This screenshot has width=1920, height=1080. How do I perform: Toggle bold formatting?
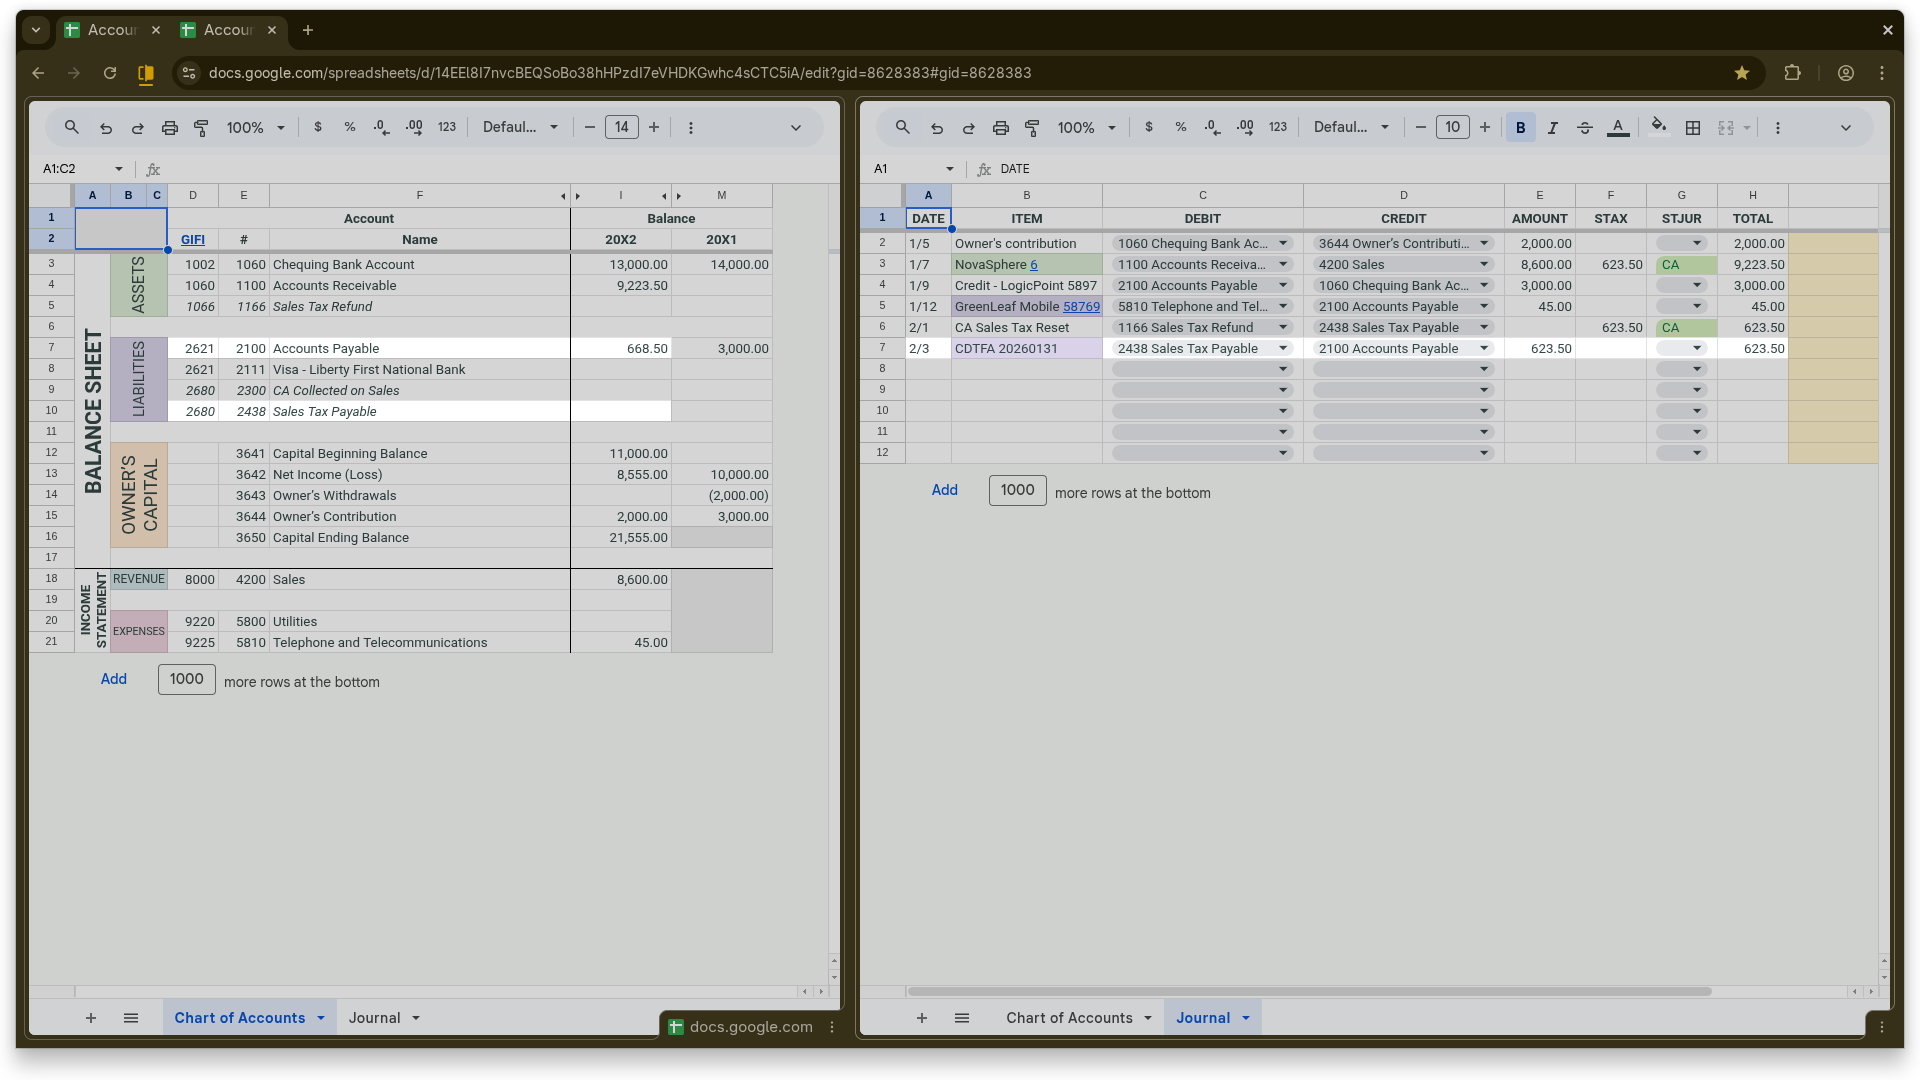pos(1520,127)
